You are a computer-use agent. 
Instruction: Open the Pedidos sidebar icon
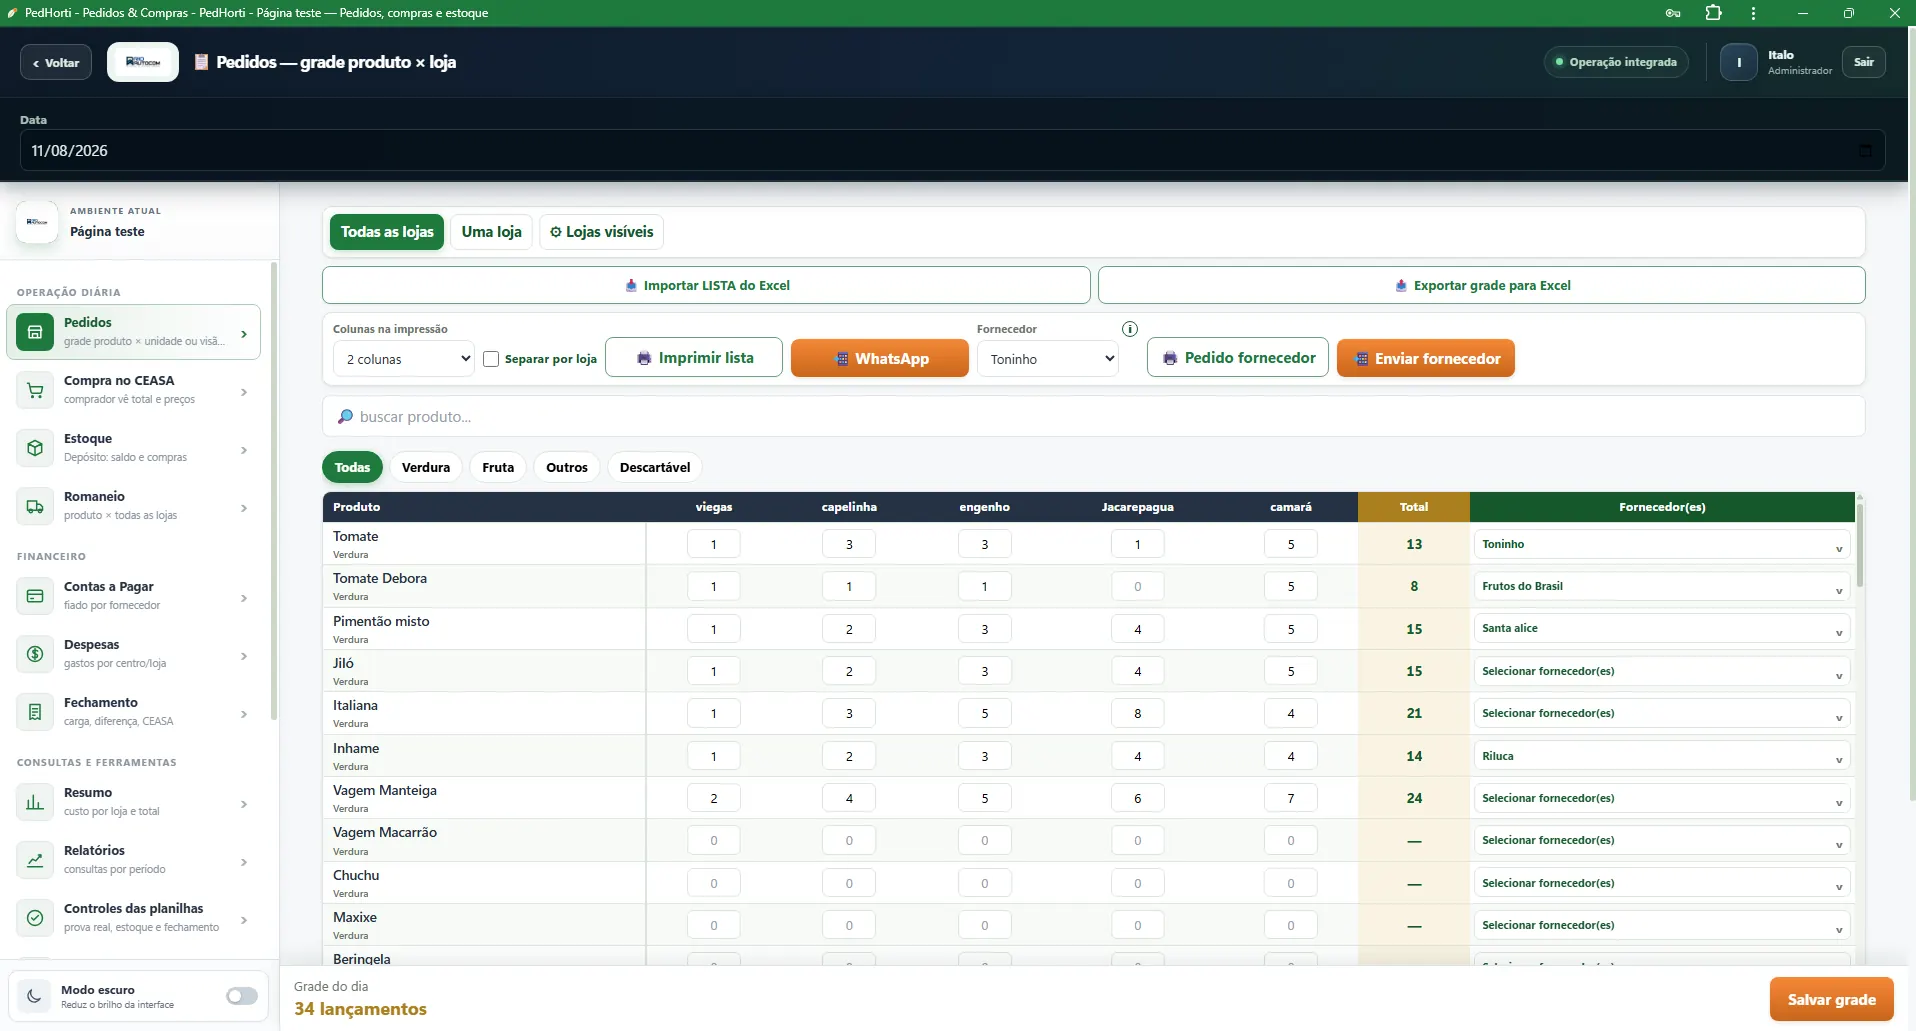tap(35, 332)
